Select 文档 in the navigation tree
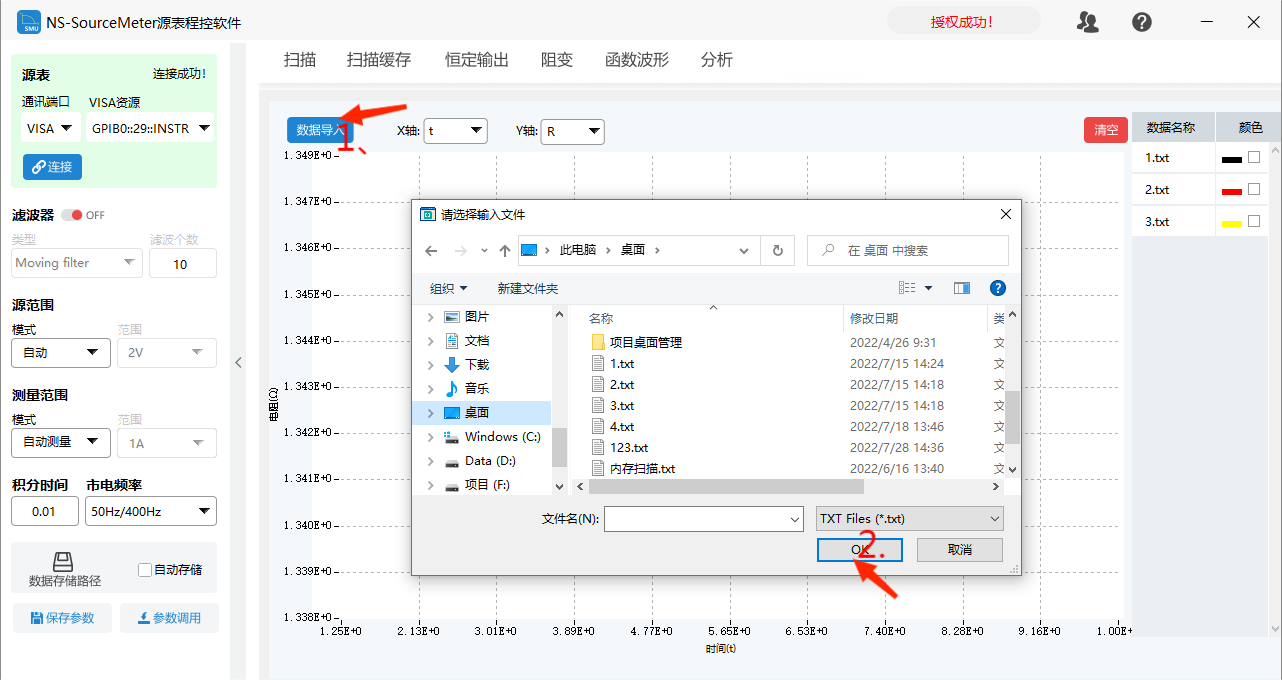Screen dimensions: 1282x680 point(477,341)
